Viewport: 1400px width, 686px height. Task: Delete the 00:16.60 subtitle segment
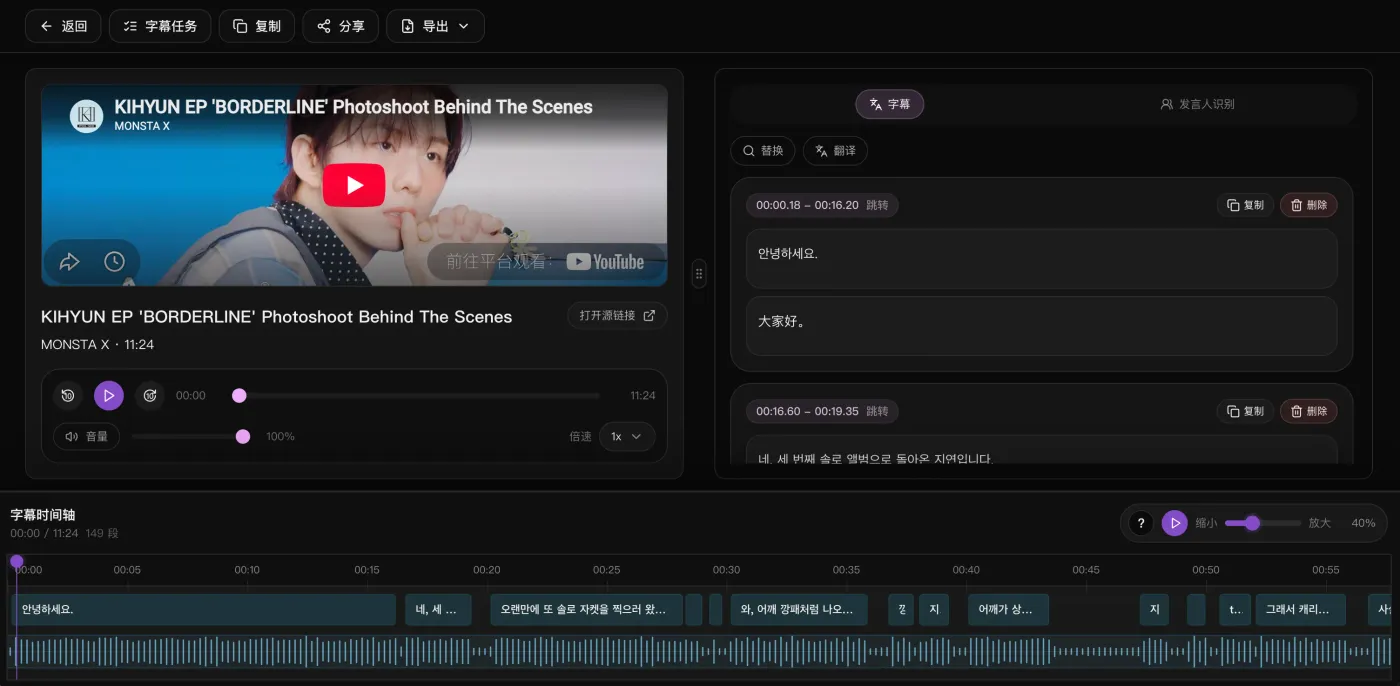point(1309,411)
